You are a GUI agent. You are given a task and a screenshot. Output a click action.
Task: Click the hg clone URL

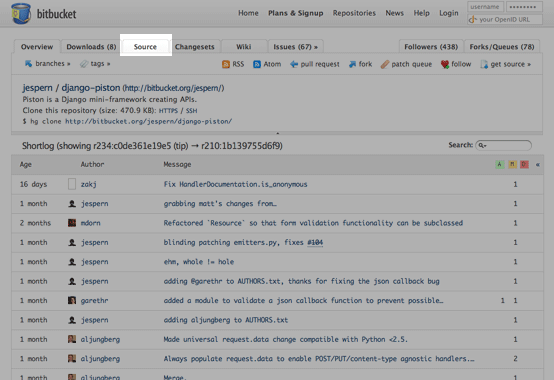[149, 121]
